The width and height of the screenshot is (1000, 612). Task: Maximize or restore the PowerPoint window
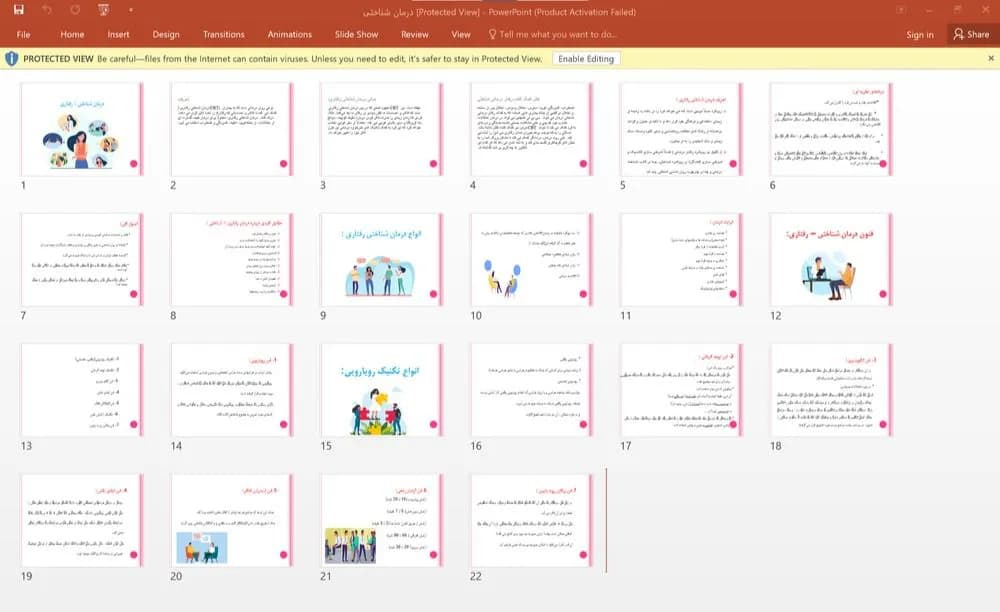click(x=957, y=10)
